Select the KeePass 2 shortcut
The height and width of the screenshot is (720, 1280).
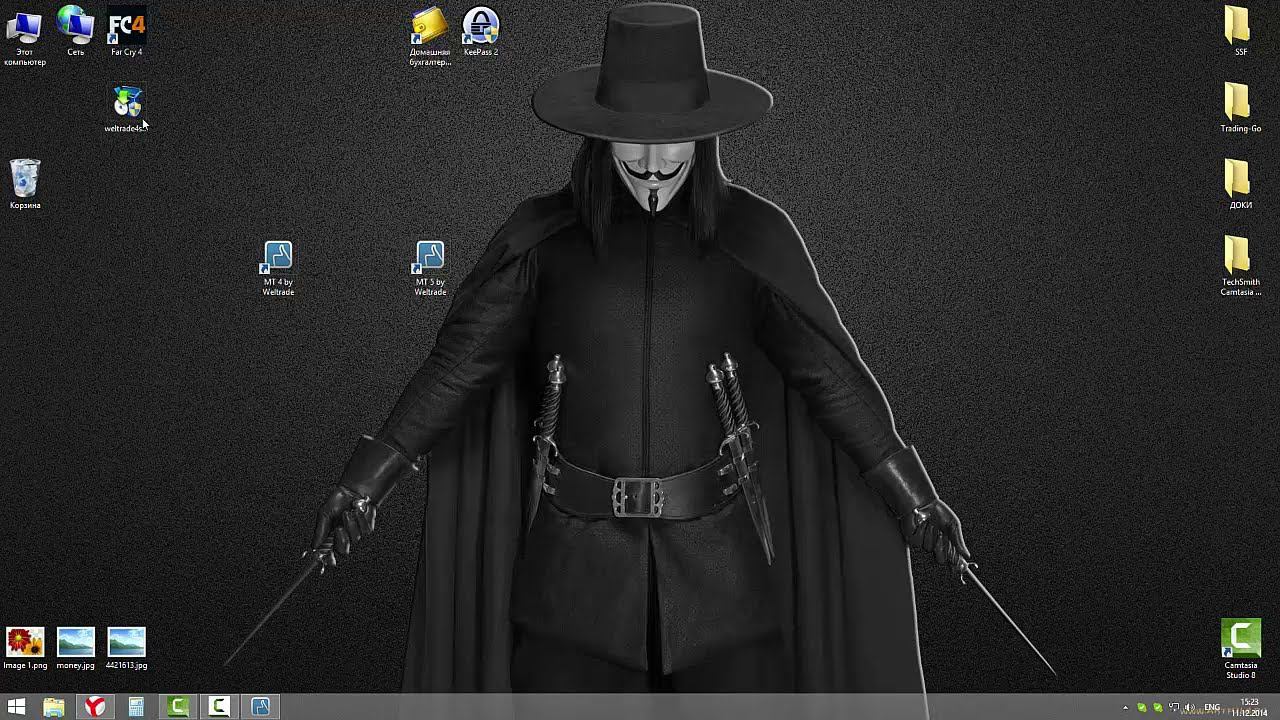tap(481, 31)
